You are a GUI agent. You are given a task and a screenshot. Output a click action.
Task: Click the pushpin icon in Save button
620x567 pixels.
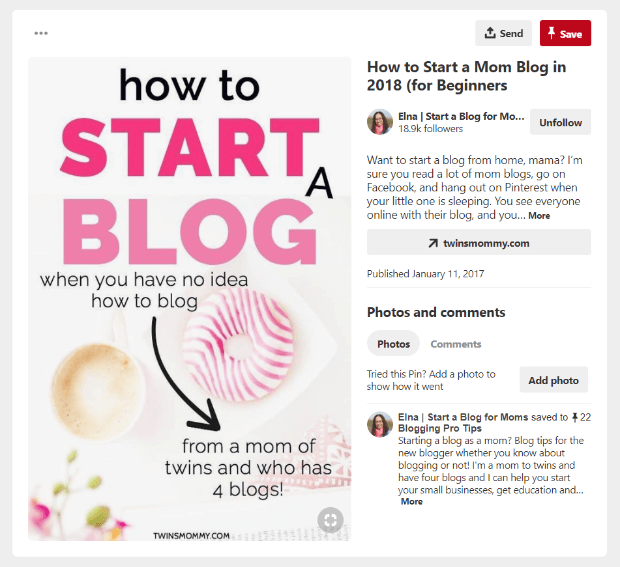[x=551, y=33]
